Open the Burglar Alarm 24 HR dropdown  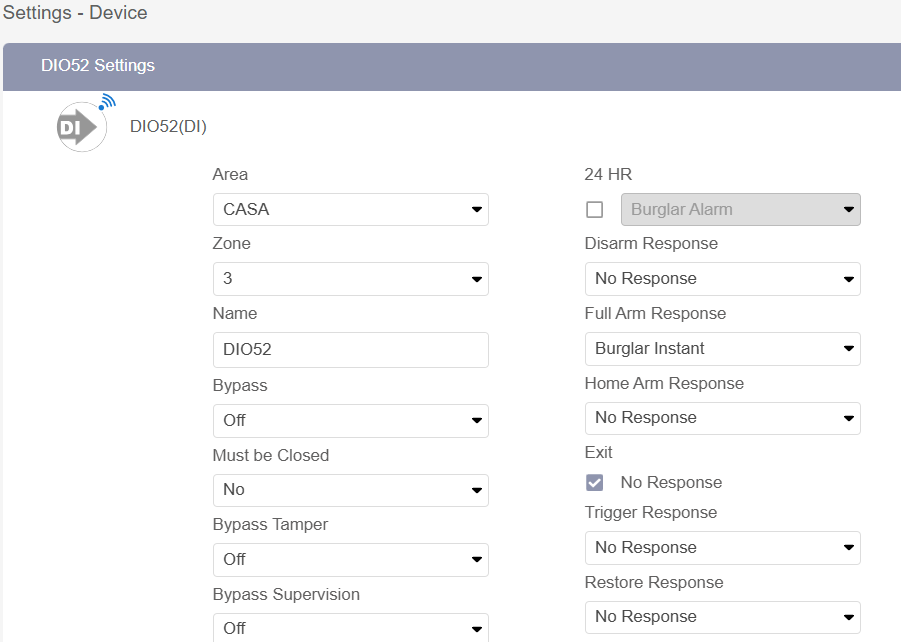pyautogui.click(x=740, y=210)
